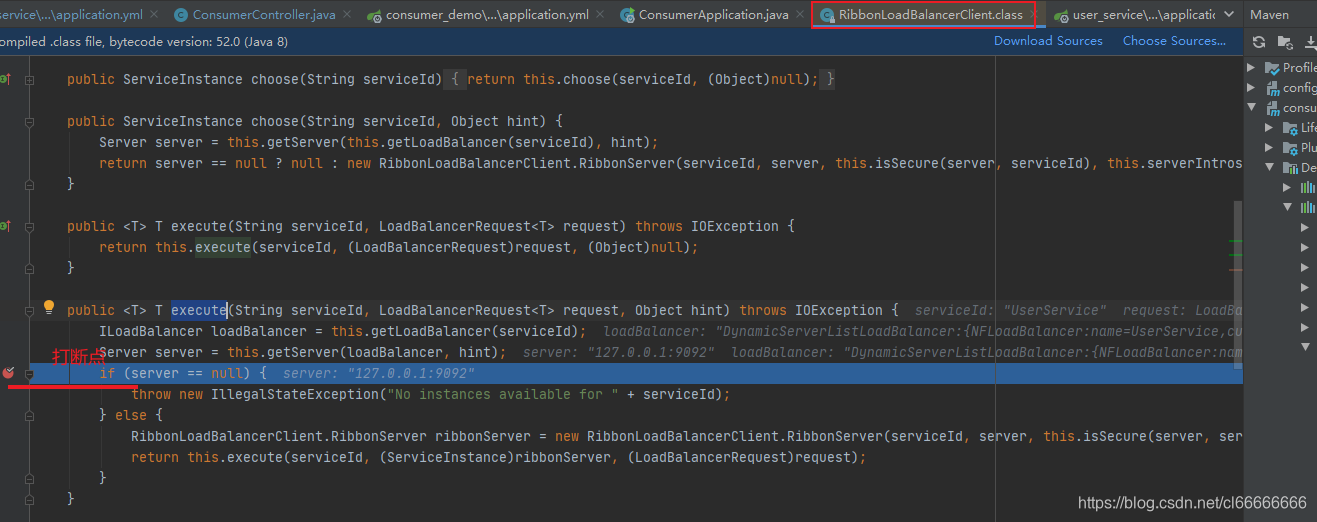Click the Choose Sources link
1317x522 pixels.
[1174, 41]
